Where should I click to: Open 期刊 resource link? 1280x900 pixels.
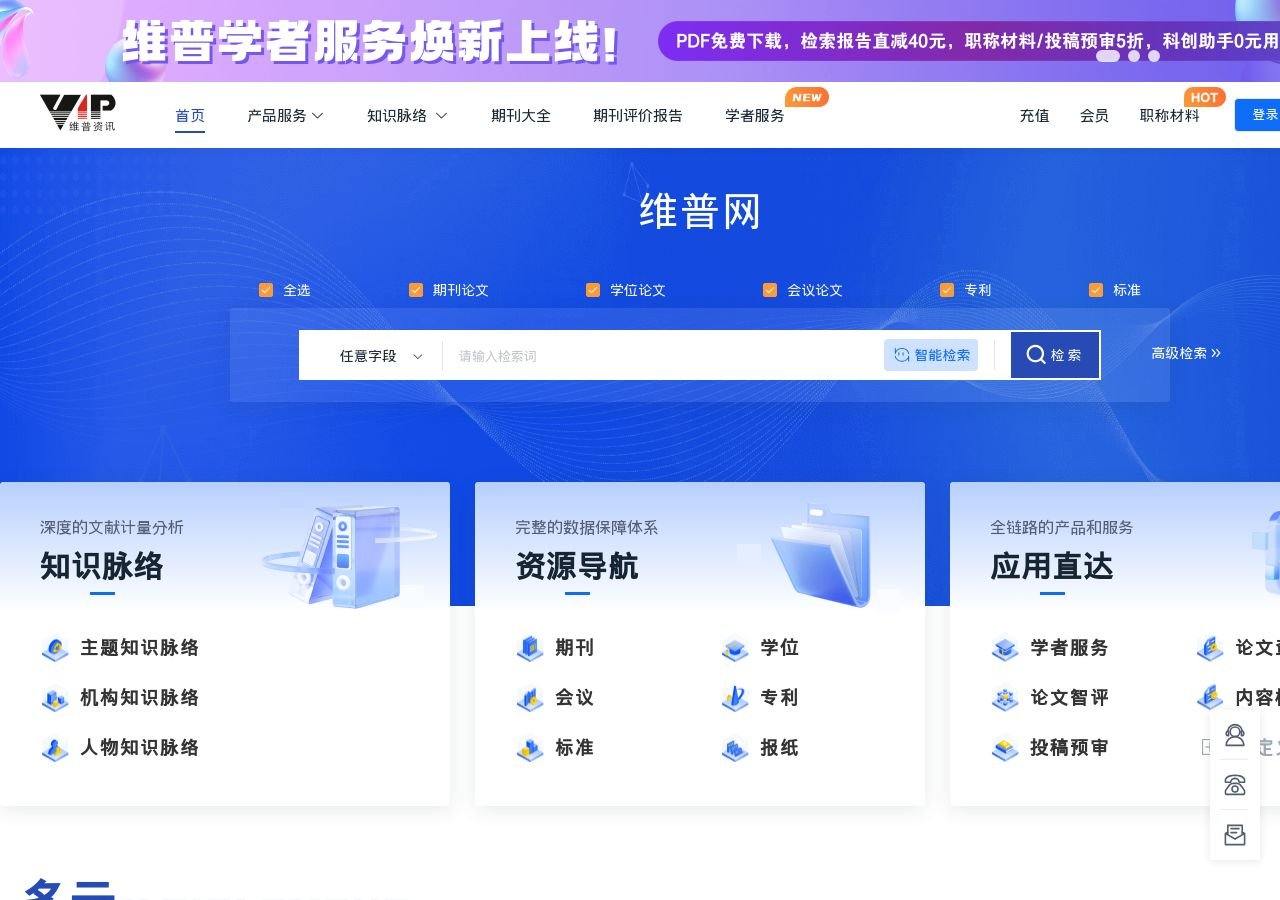click(x=575, y=648)
